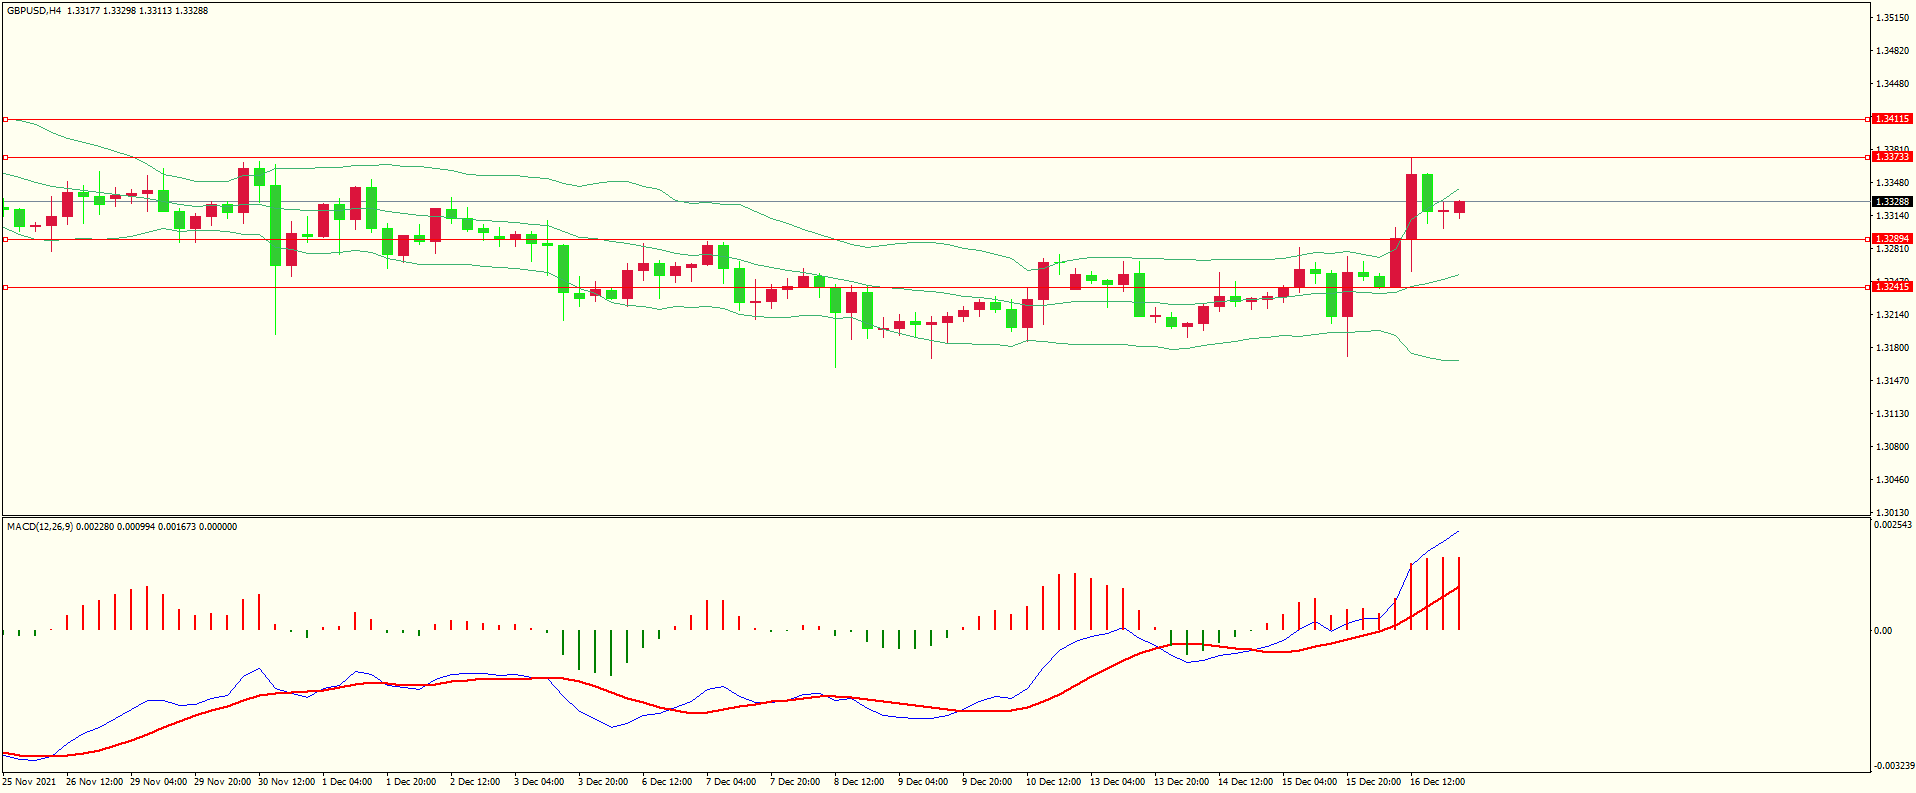The height and width of the screenshot is (793, 1916).
Task: Click the 7 Dec 20:00 time label
Action: coord(795,782)
